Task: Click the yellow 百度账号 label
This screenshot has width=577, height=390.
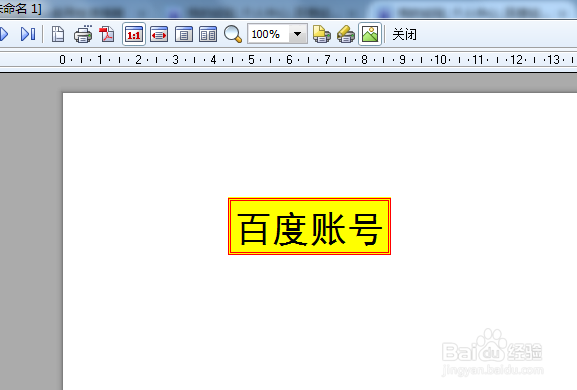Action: tap(309, 226)
